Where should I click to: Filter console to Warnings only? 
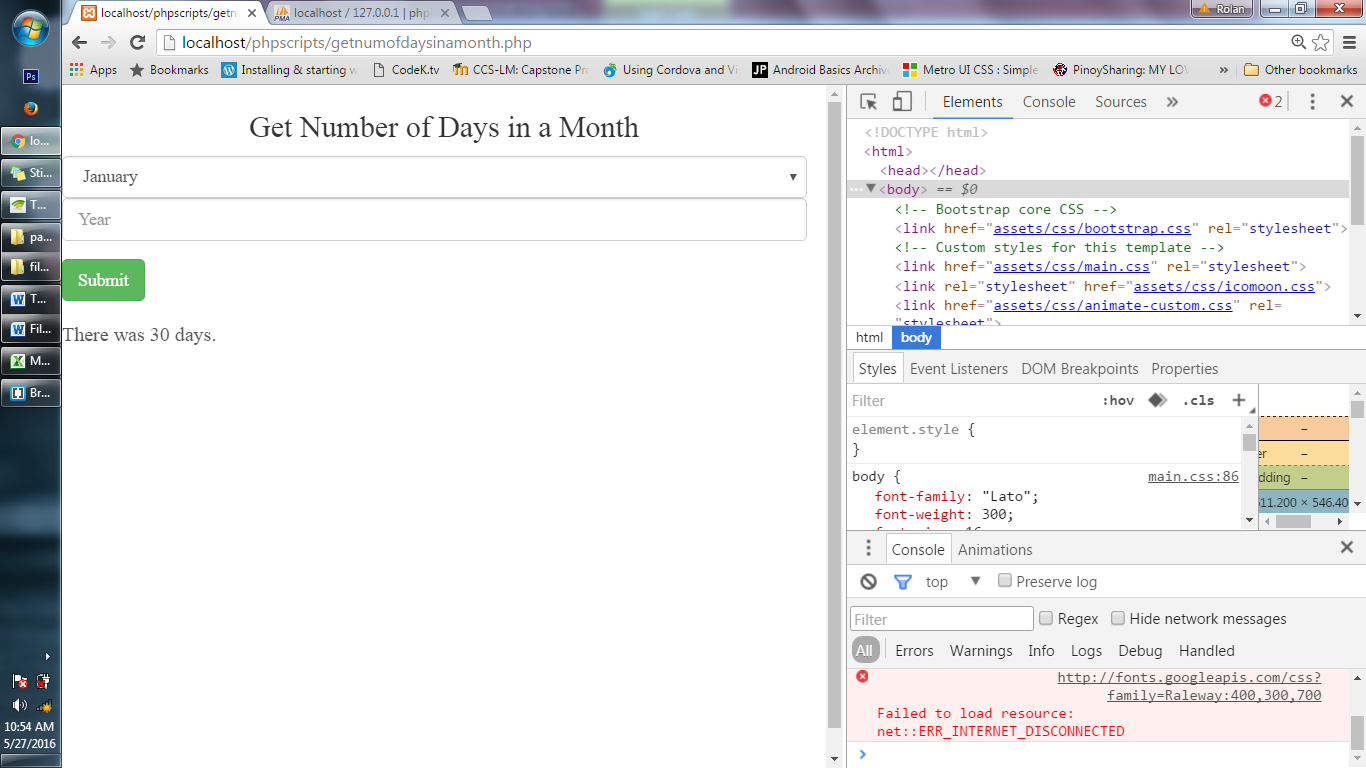pyautogui.click(x=981, y=650)
